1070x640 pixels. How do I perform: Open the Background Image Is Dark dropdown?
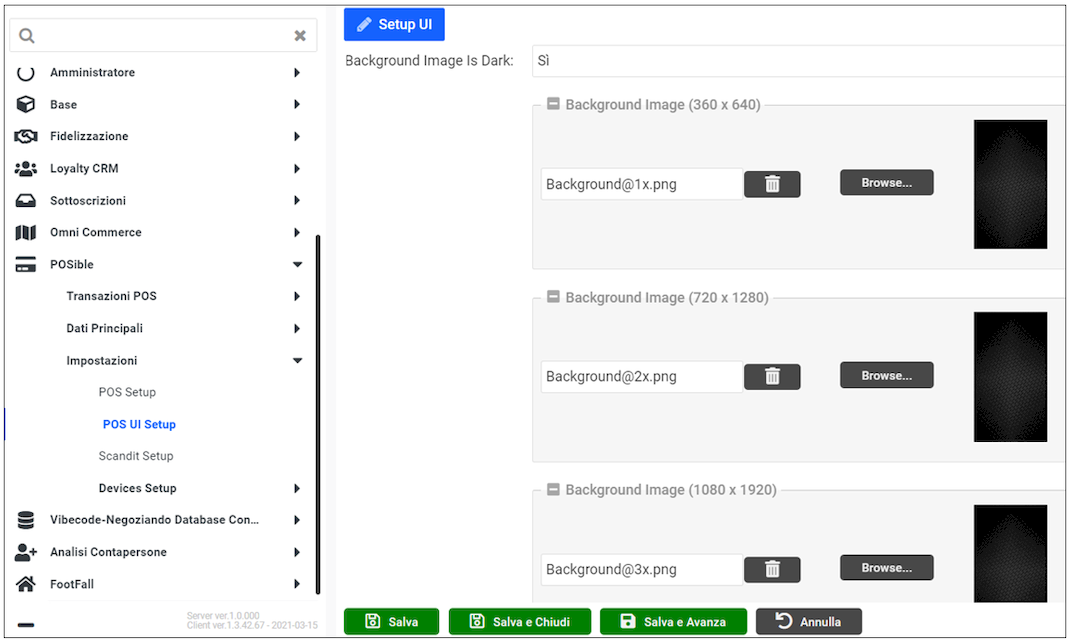tap(798, 61)
